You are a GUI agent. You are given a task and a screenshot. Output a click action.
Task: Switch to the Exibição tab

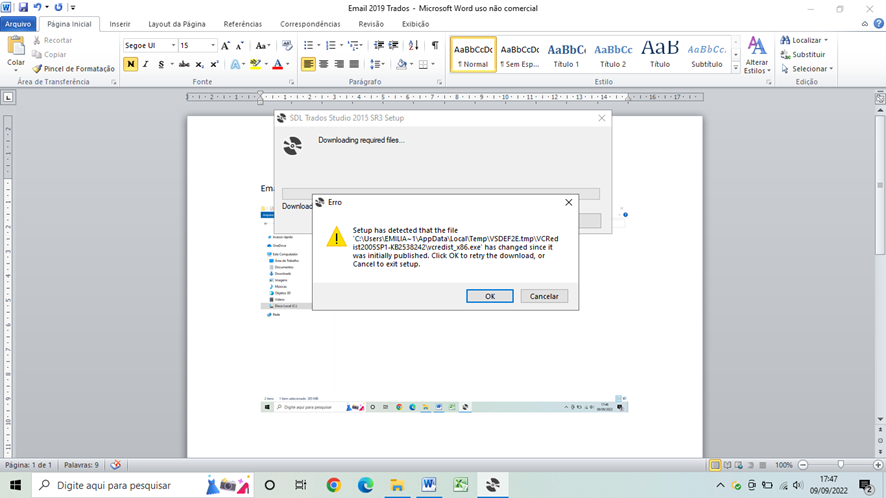415,24
